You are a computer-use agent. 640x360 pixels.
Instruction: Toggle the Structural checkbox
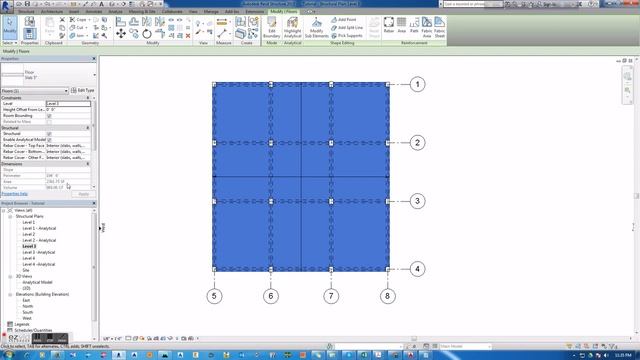coord(49,134)
